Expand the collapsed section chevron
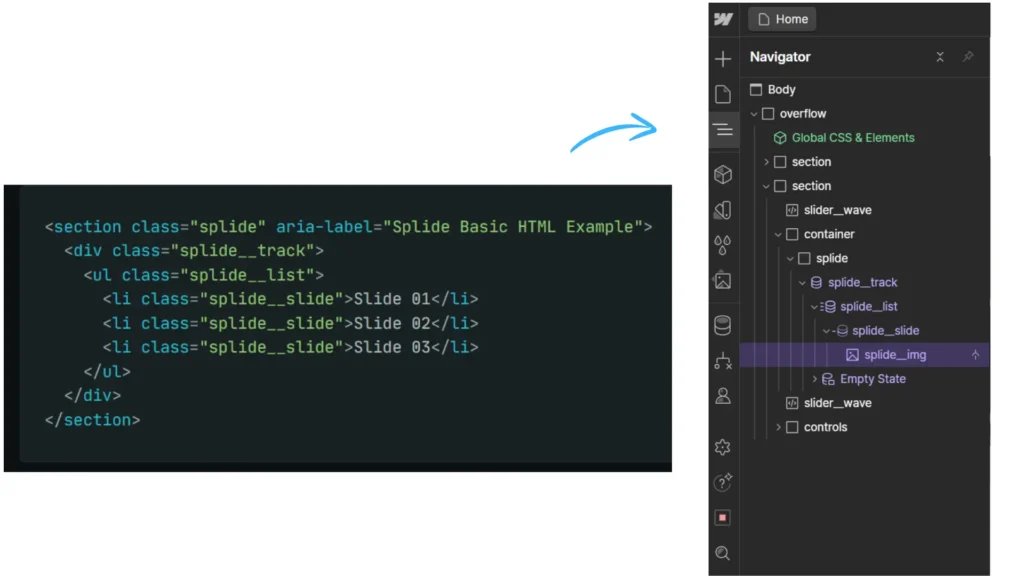Viewport: 1024px width, 576px height. coord(767,162)
